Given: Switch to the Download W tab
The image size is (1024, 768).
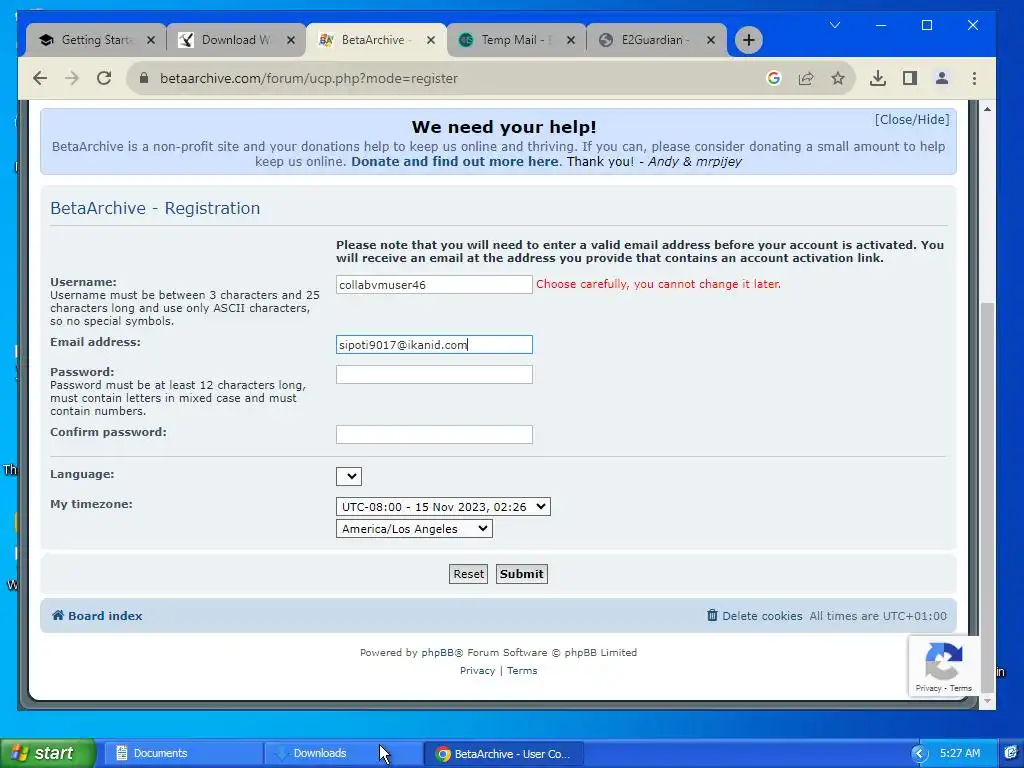Looking at the screenshot, I should tap(236, 40).
